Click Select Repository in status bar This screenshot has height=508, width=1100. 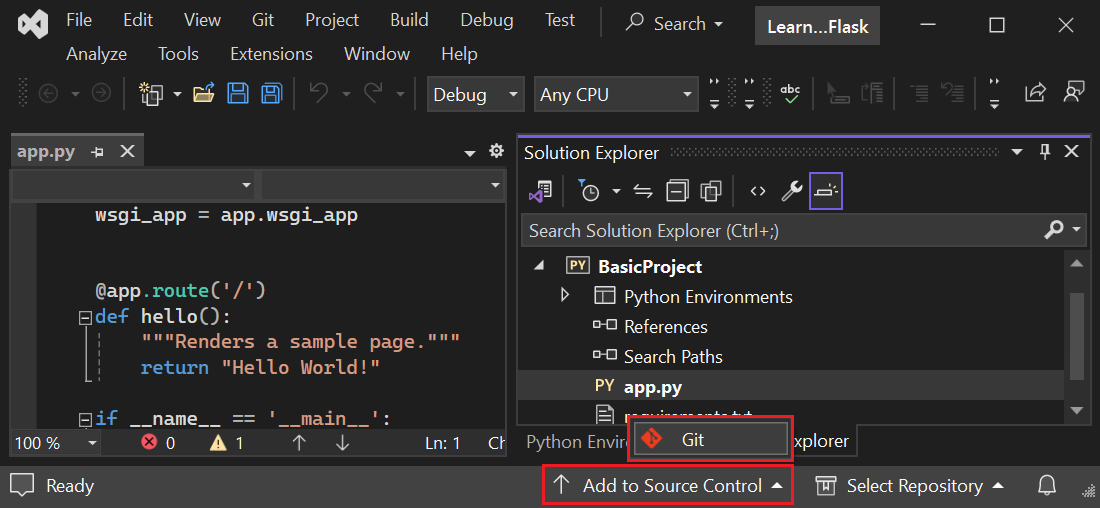pyautogui.click(x=910, y=486)
